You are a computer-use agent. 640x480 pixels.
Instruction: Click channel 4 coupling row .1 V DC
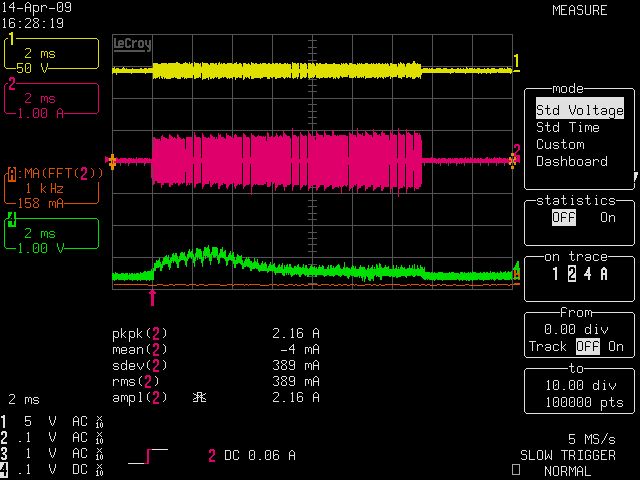(x=52, y=470)
